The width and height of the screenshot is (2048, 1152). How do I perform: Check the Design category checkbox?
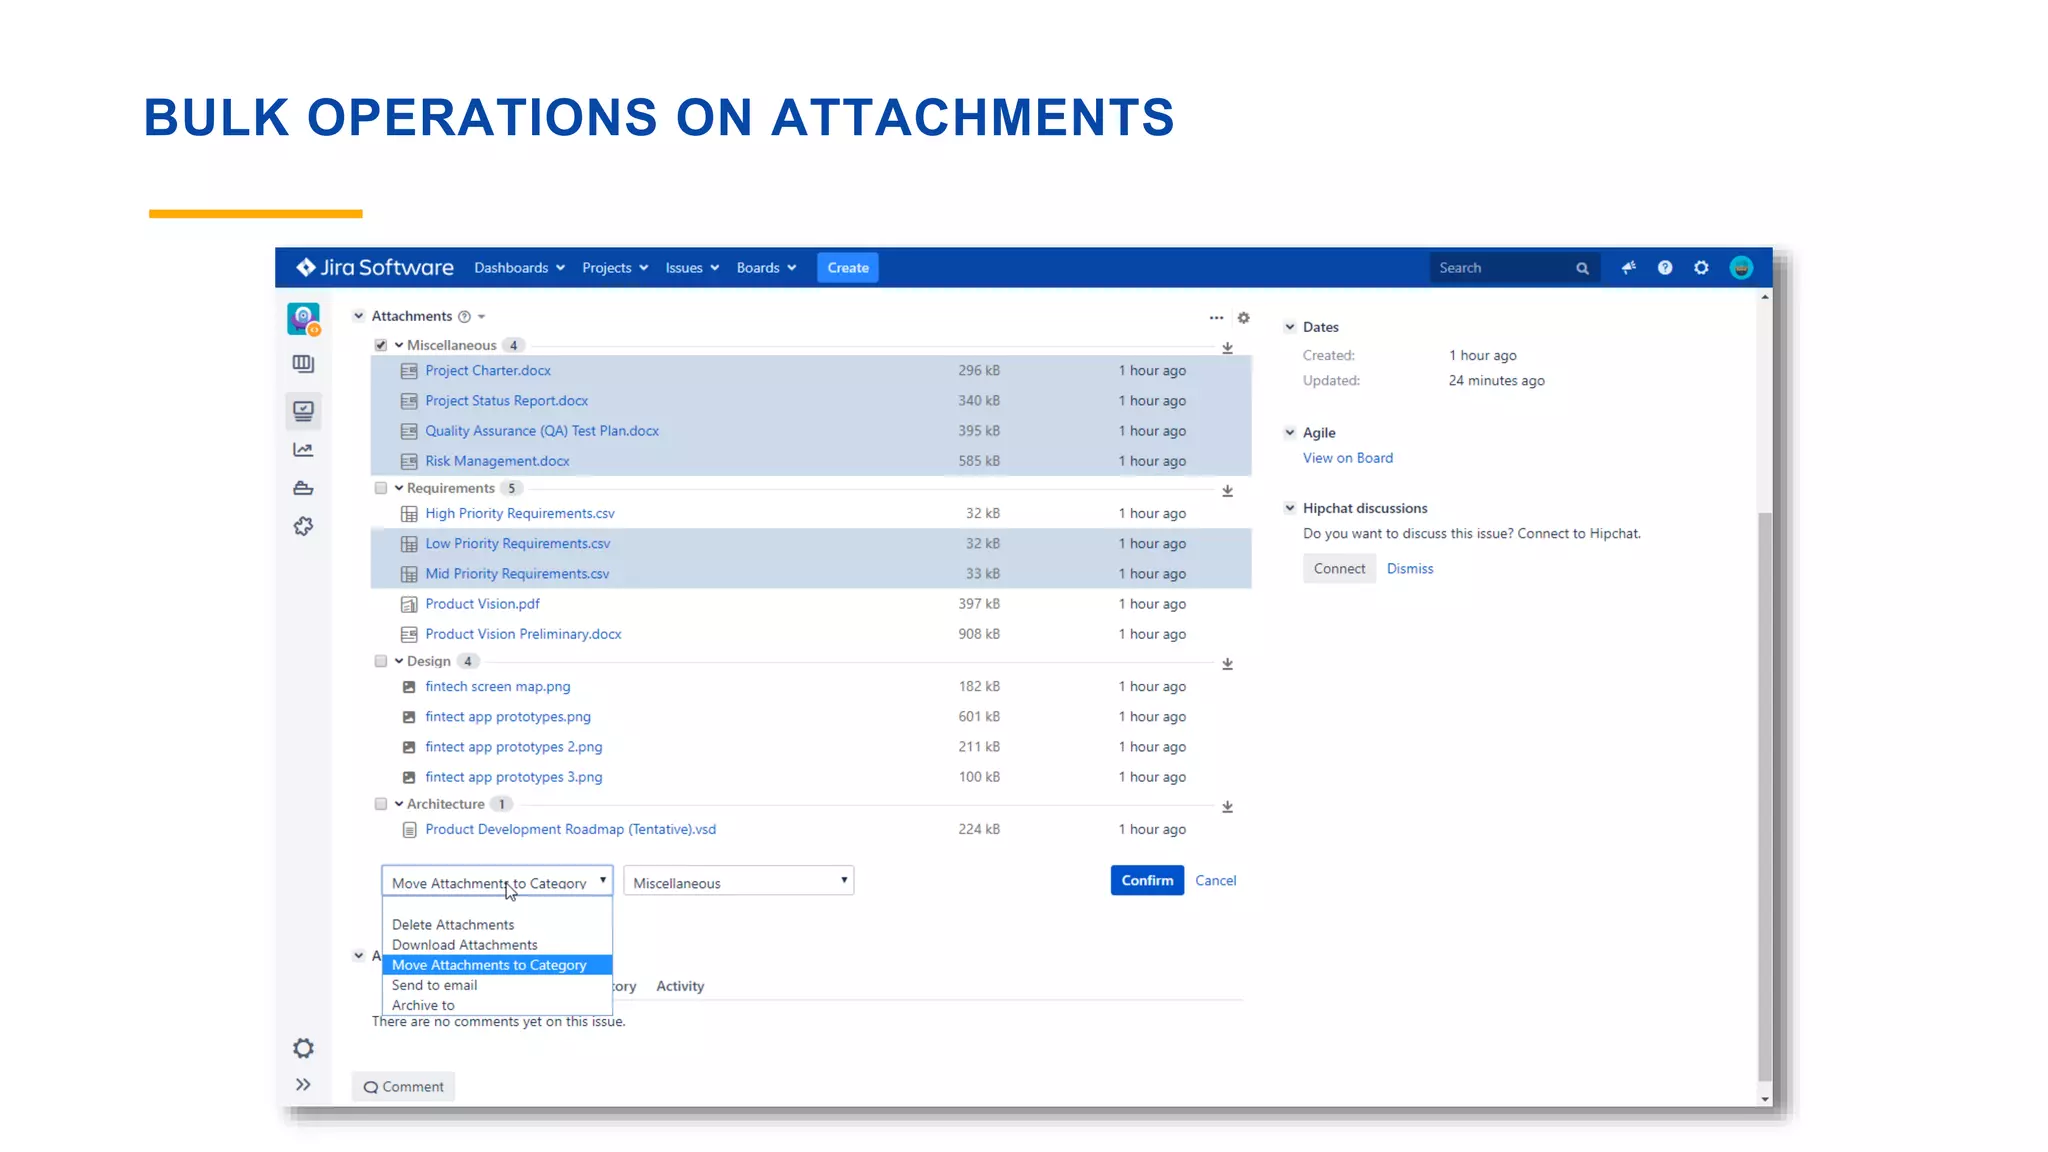[381, 661]
